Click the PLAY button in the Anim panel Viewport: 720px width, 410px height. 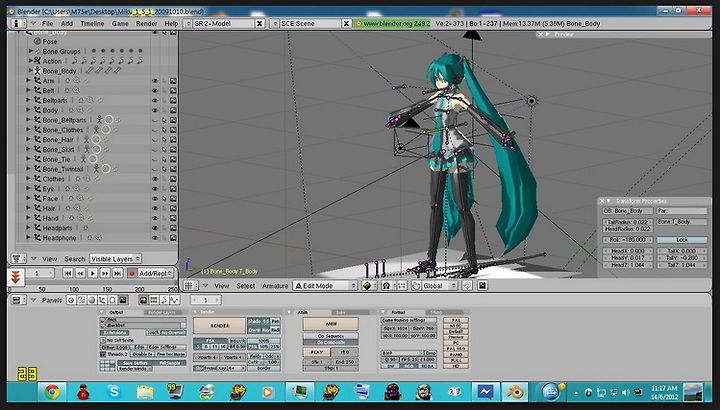point(317,352)
